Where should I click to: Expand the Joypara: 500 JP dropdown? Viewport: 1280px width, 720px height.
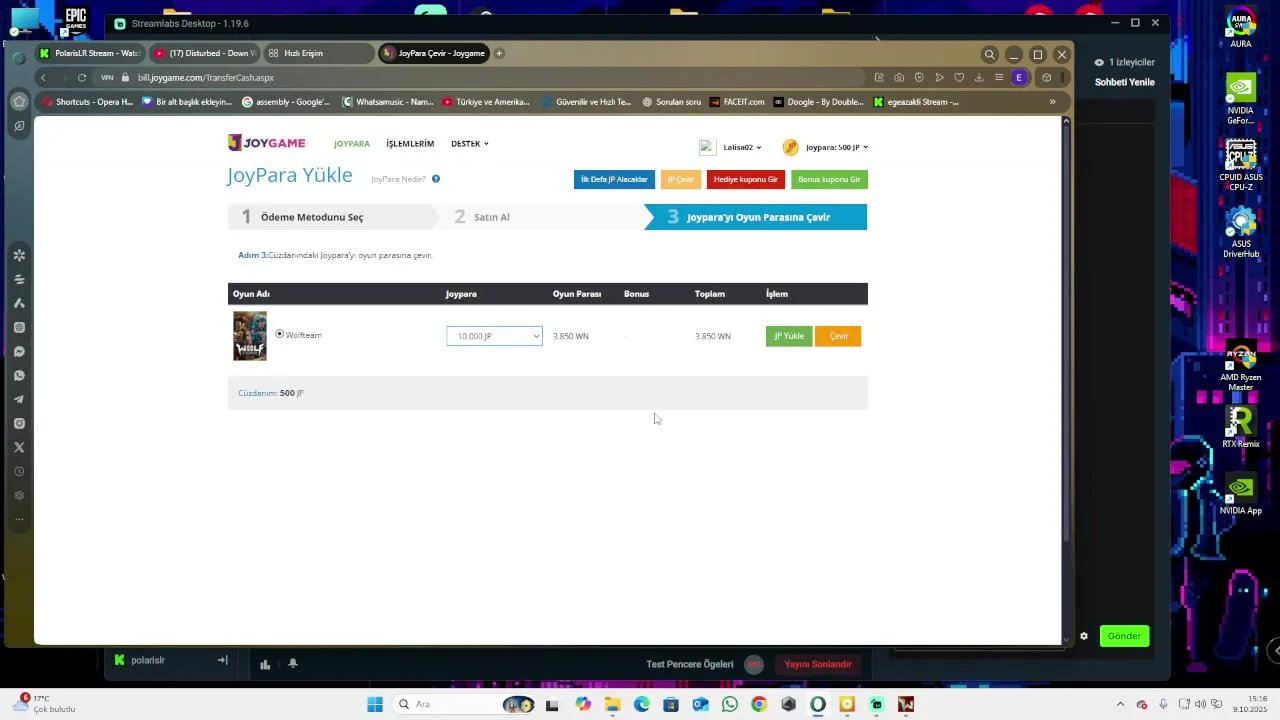[837, 147]
